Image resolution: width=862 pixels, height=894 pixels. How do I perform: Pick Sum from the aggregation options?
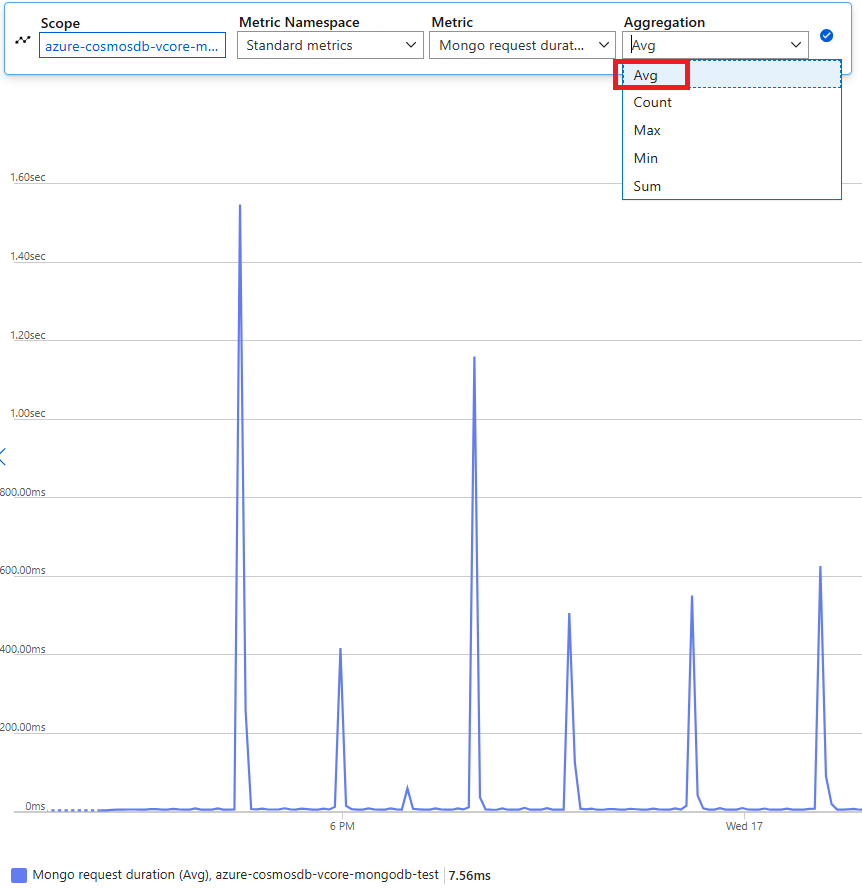click(x=647, y=186)
